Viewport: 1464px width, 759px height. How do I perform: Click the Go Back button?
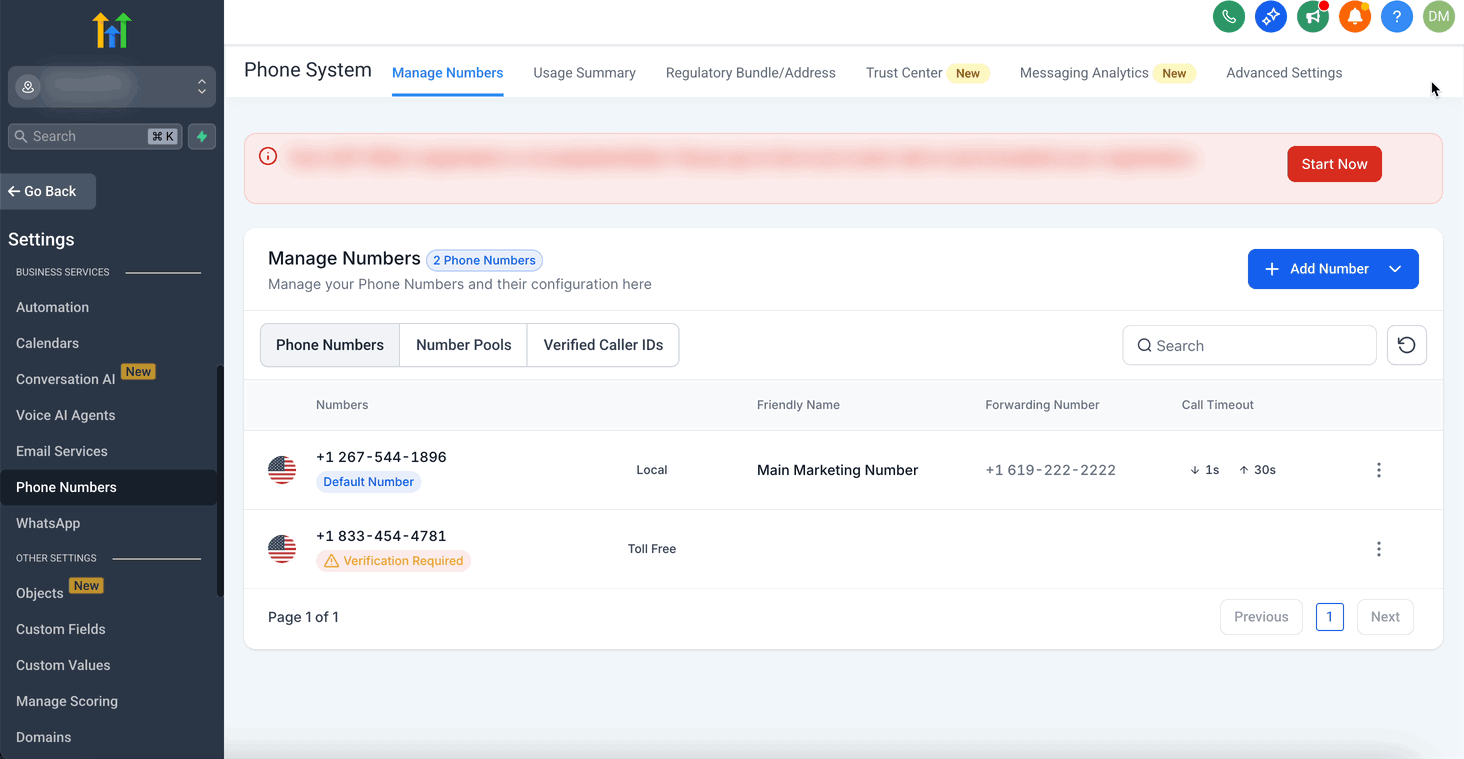48,191
